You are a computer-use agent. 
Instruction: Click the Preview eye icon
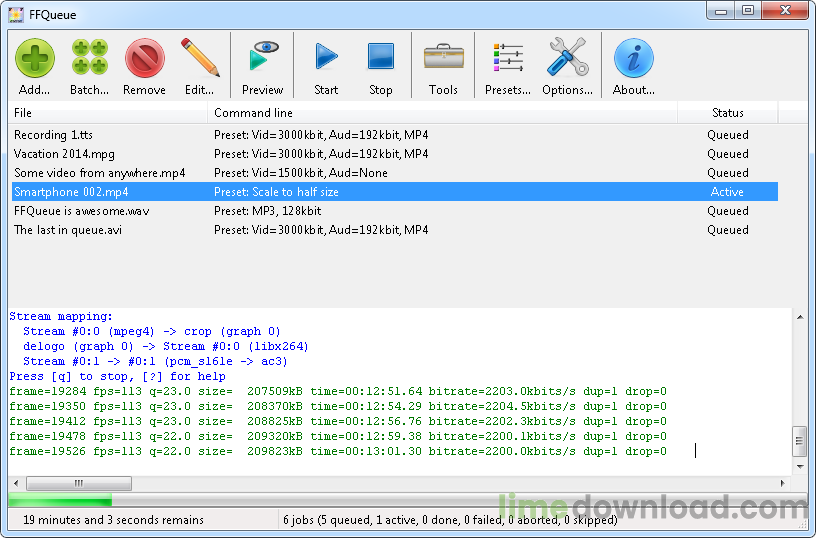(263, 60)
